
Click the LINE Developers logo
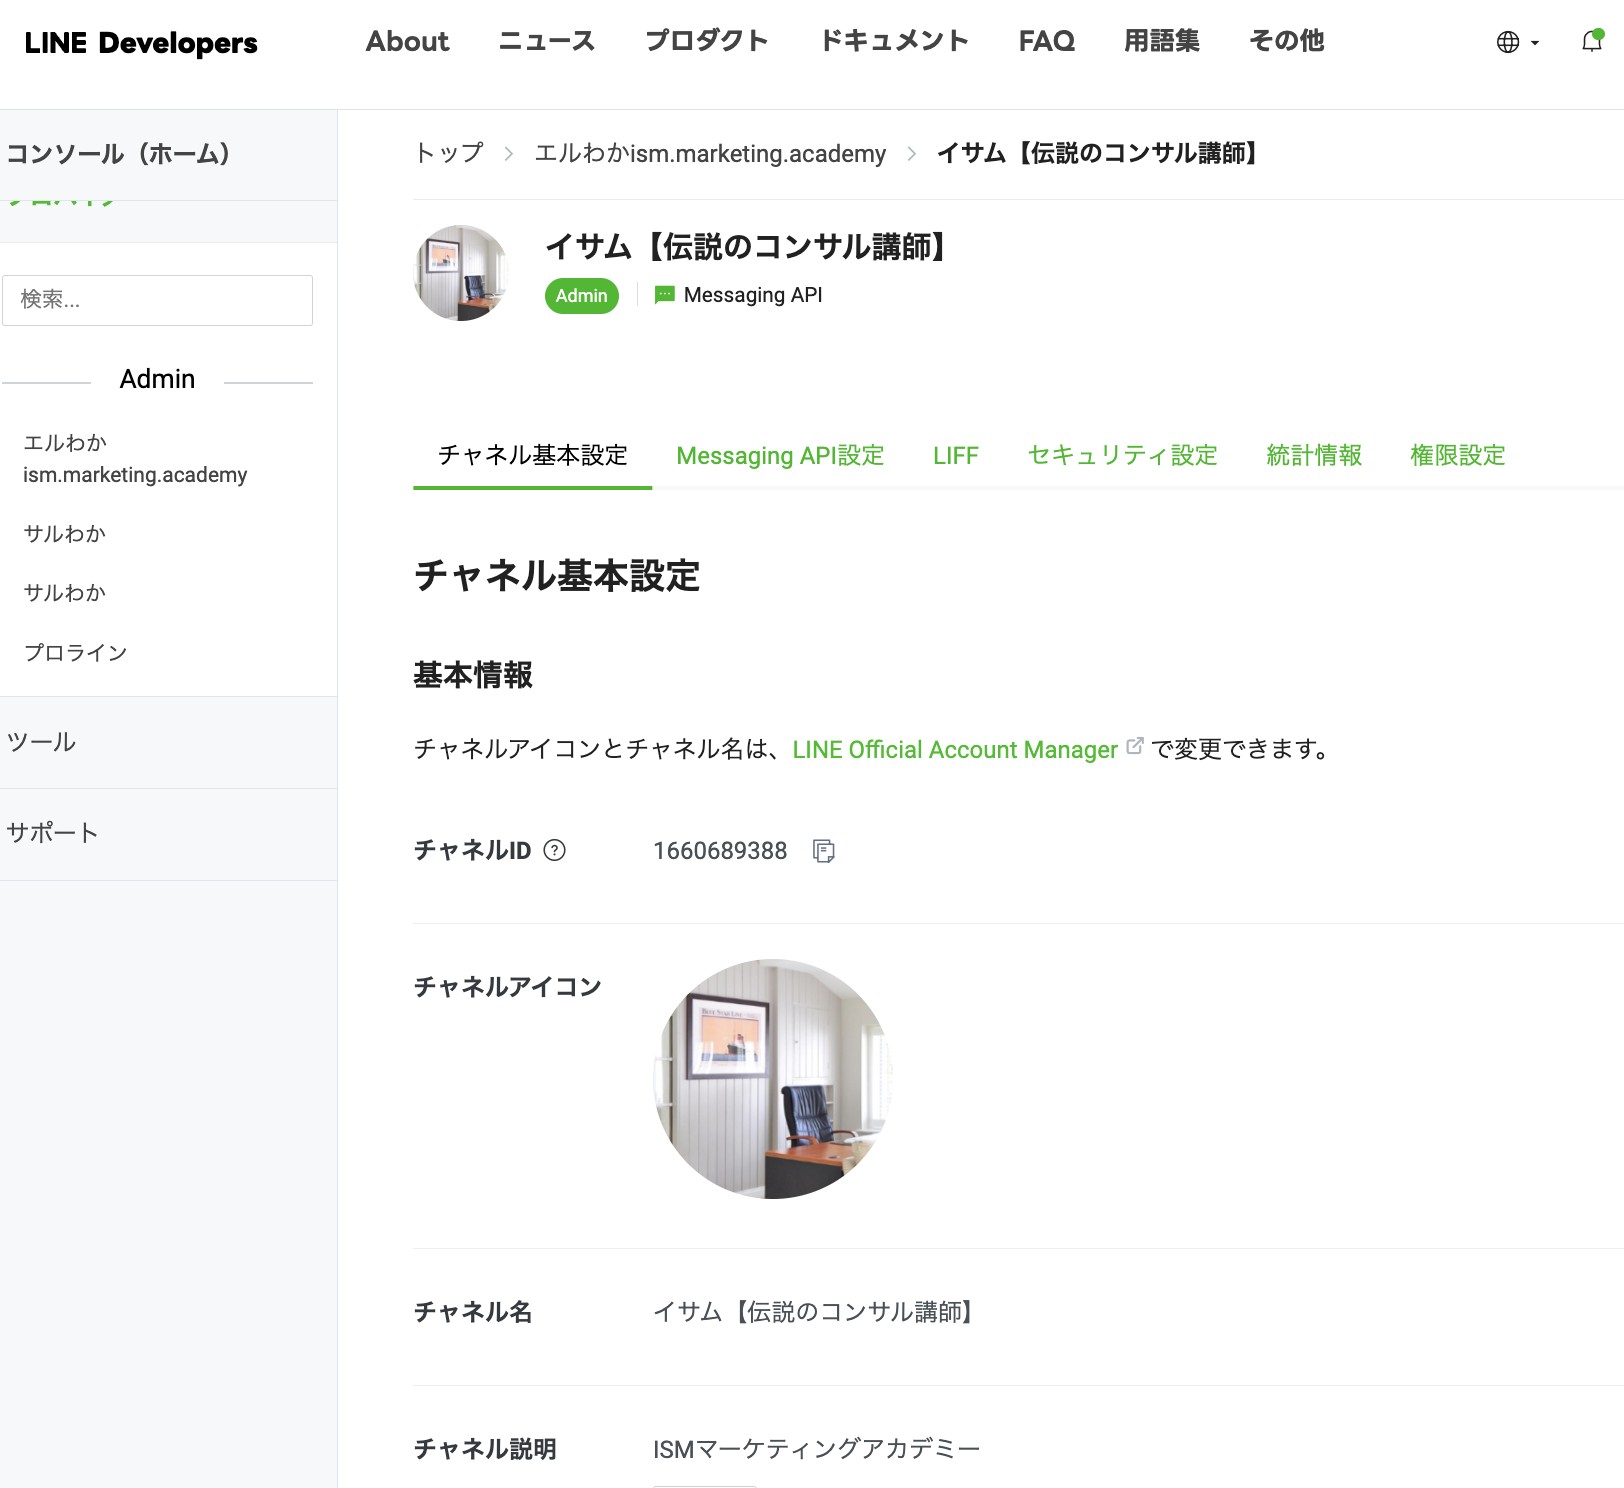pyautogui.click(x=141, y=43)
